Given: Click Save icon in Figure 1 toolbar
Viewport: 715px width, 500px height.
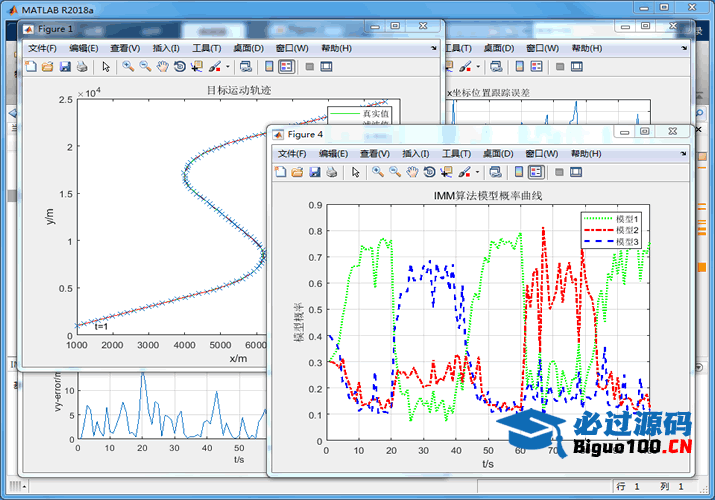Looking at the screenshot, I should (x=65, y=67).
